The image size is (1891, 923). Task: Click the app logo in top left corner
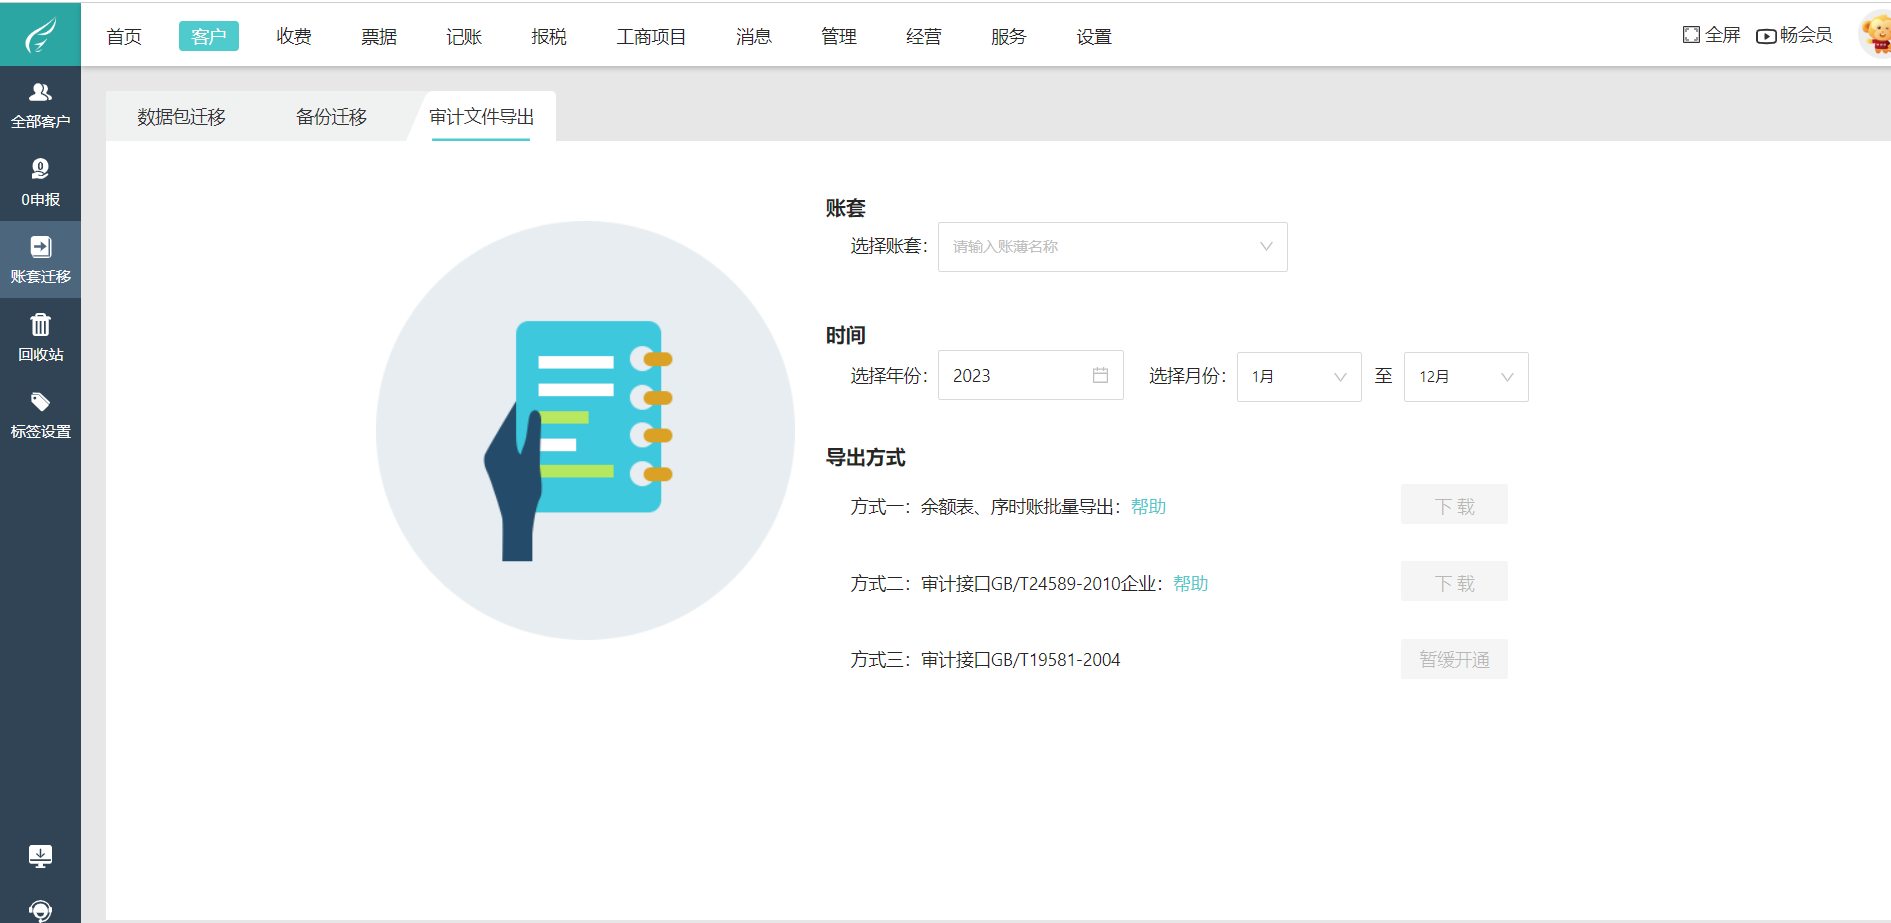(x=40, y=33)
